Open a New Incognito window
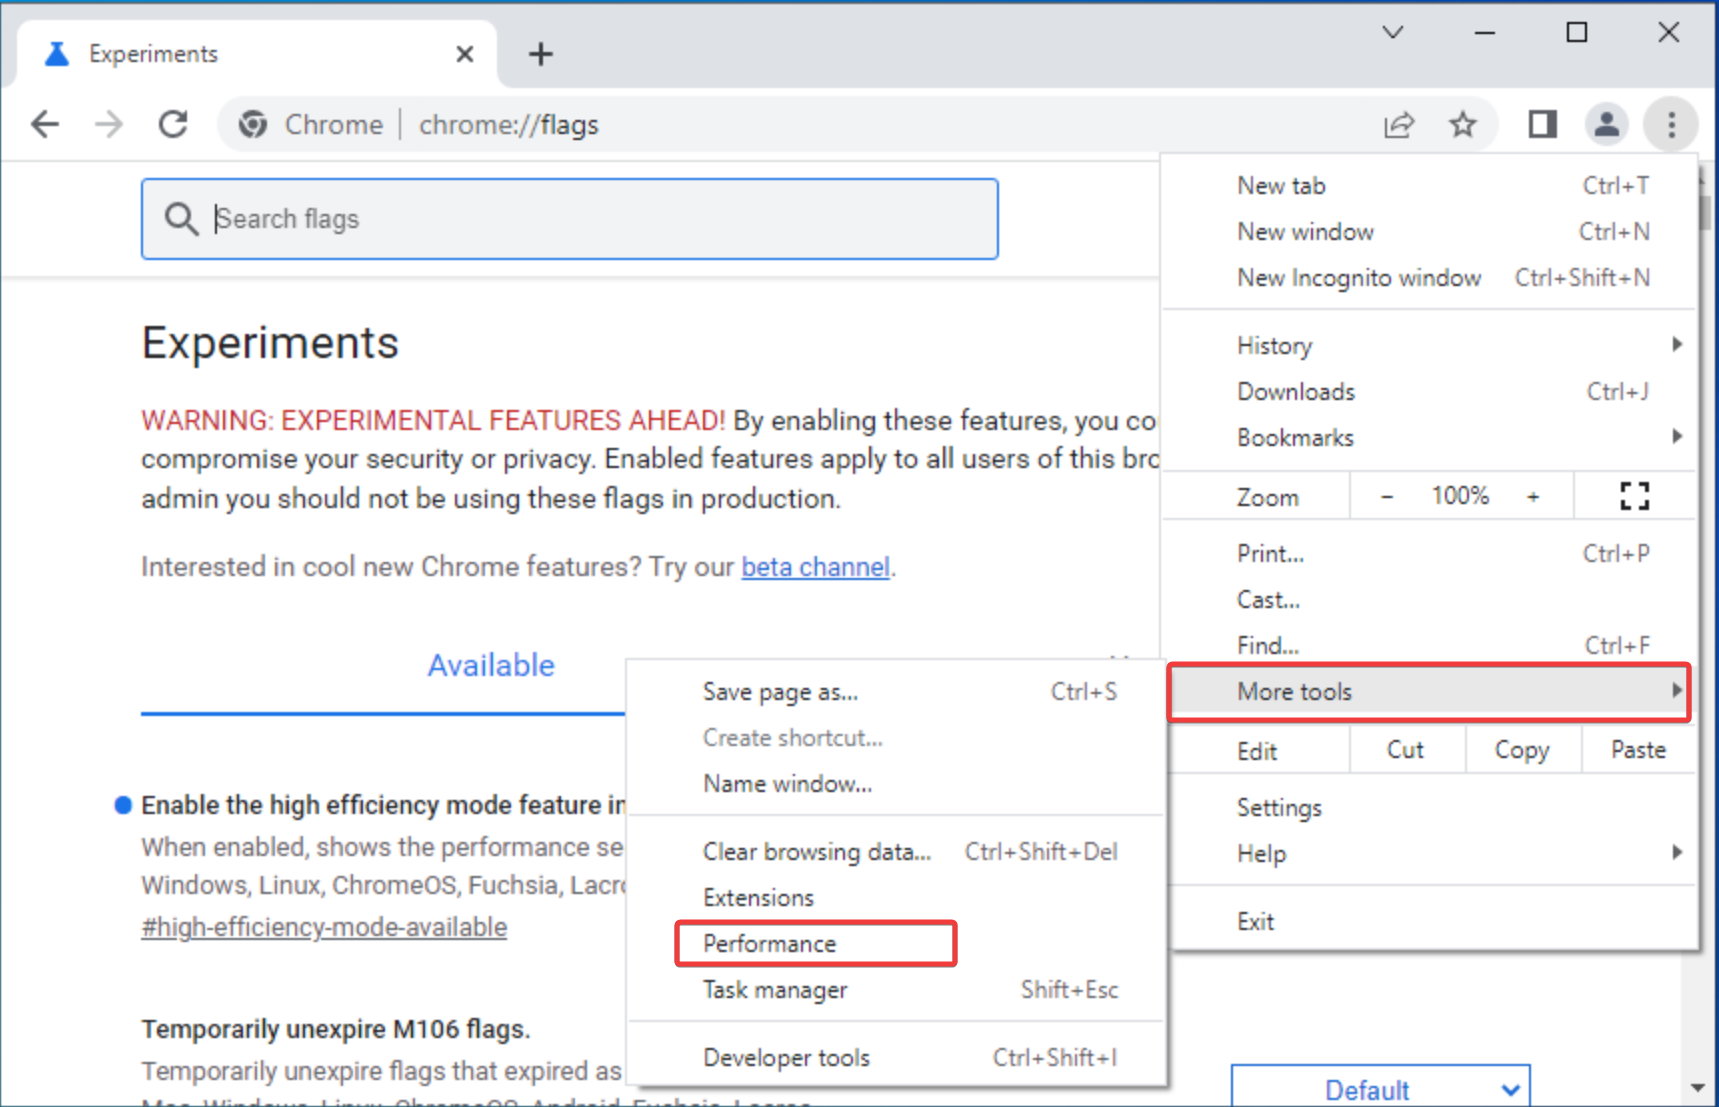Viewport: 1719px width, 1107px height. pos(1430,278)
